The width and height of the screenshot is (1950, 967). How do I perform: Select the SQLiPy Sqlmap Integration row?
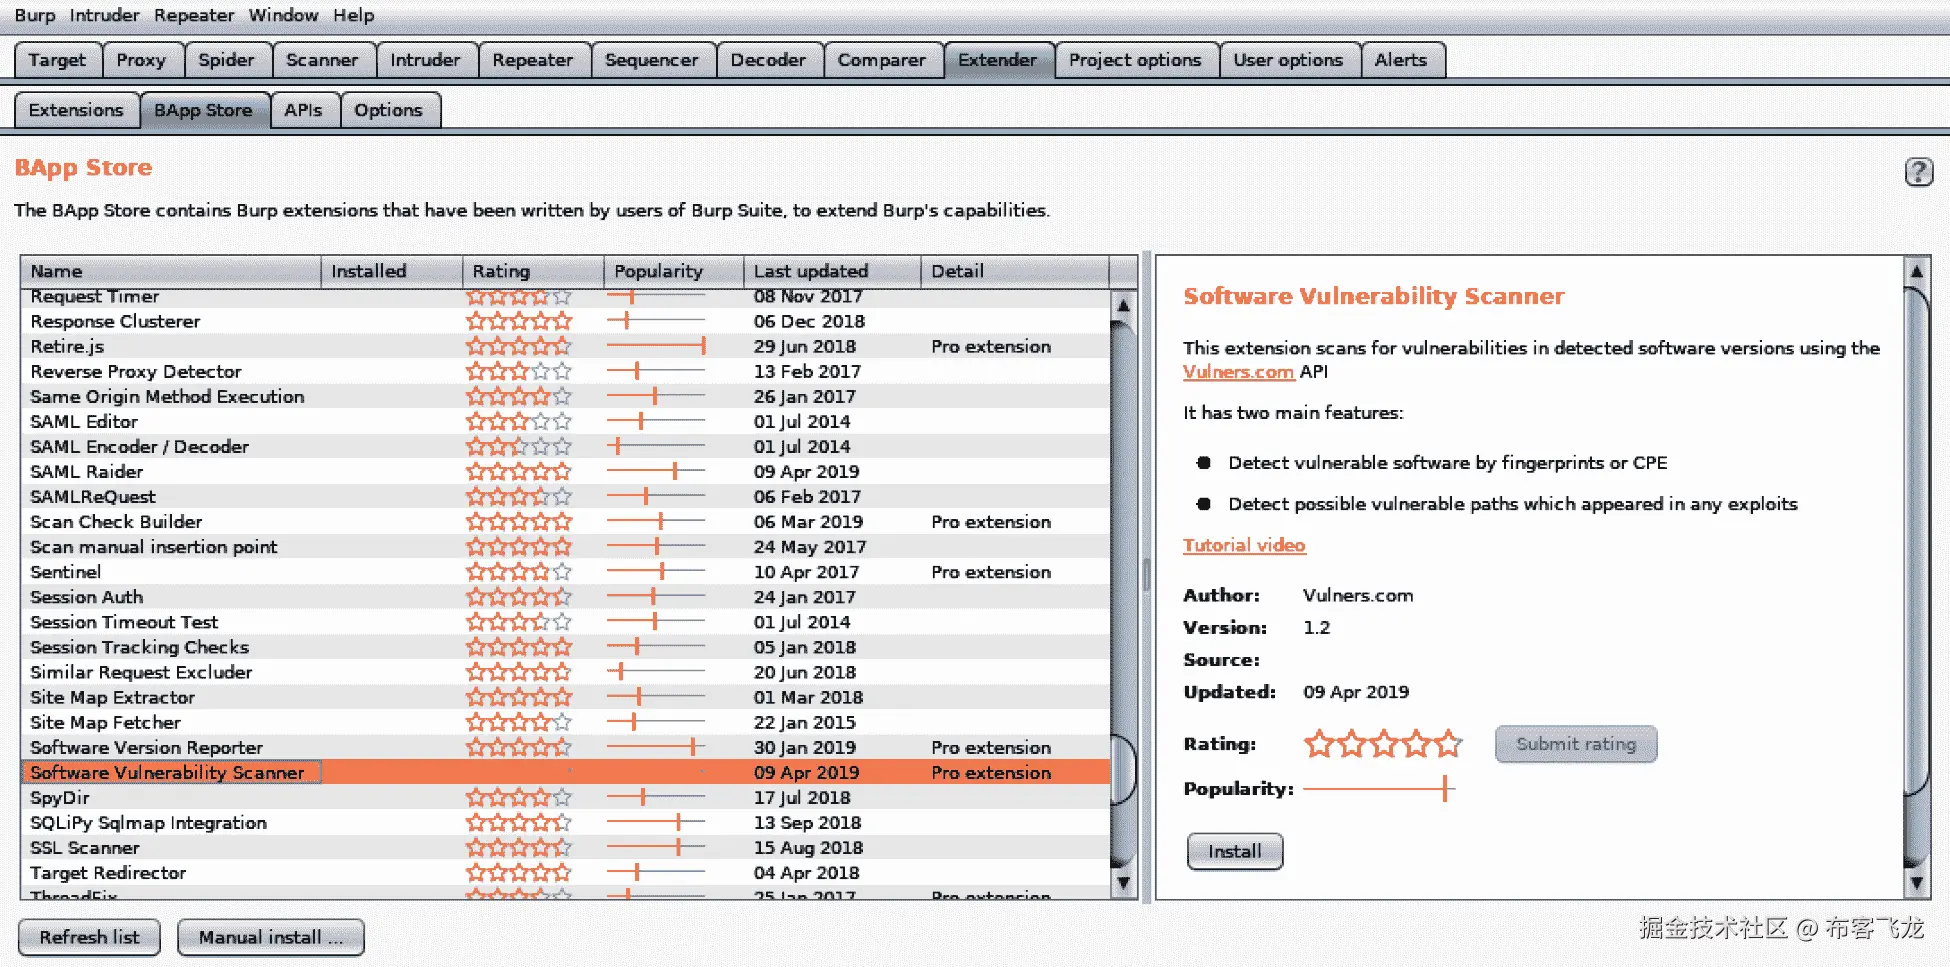click(565, 822)
